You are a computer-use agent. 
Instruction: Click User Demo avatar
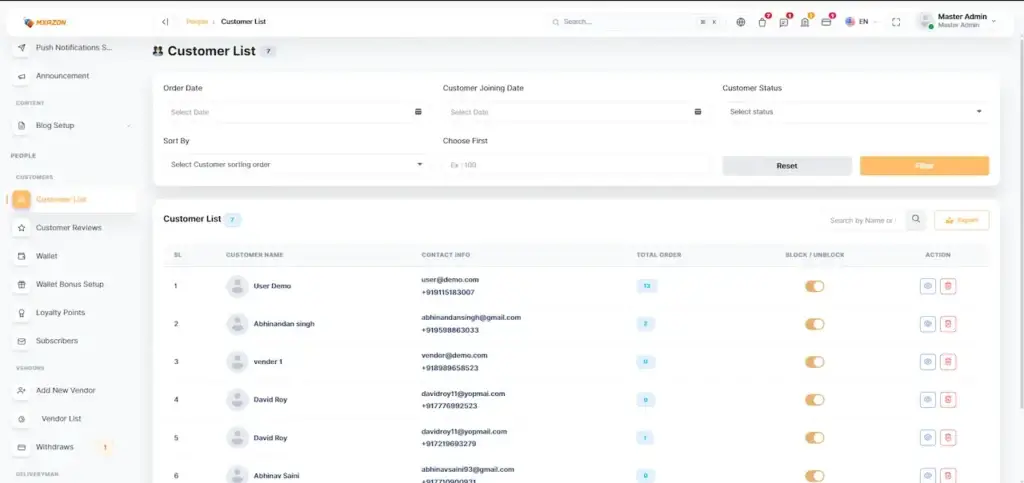point(237,286)
